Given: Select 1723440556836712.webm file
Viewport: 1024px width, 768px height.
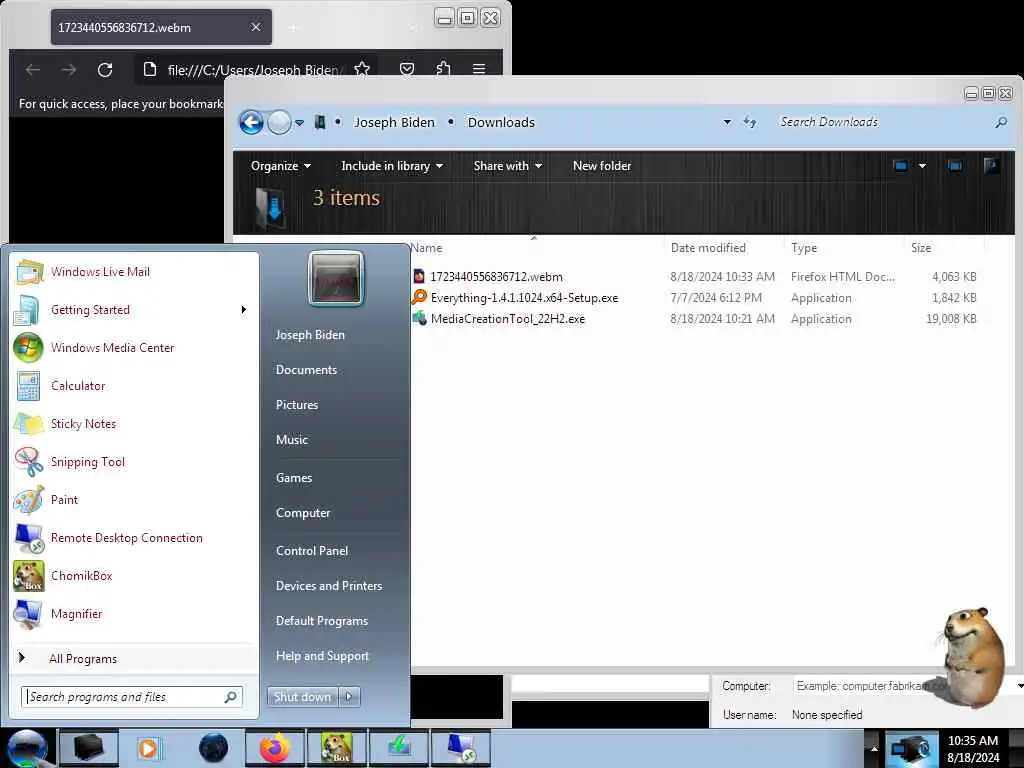Looking at the screenshot, I should pyautogui.click(x=496, y=277).
